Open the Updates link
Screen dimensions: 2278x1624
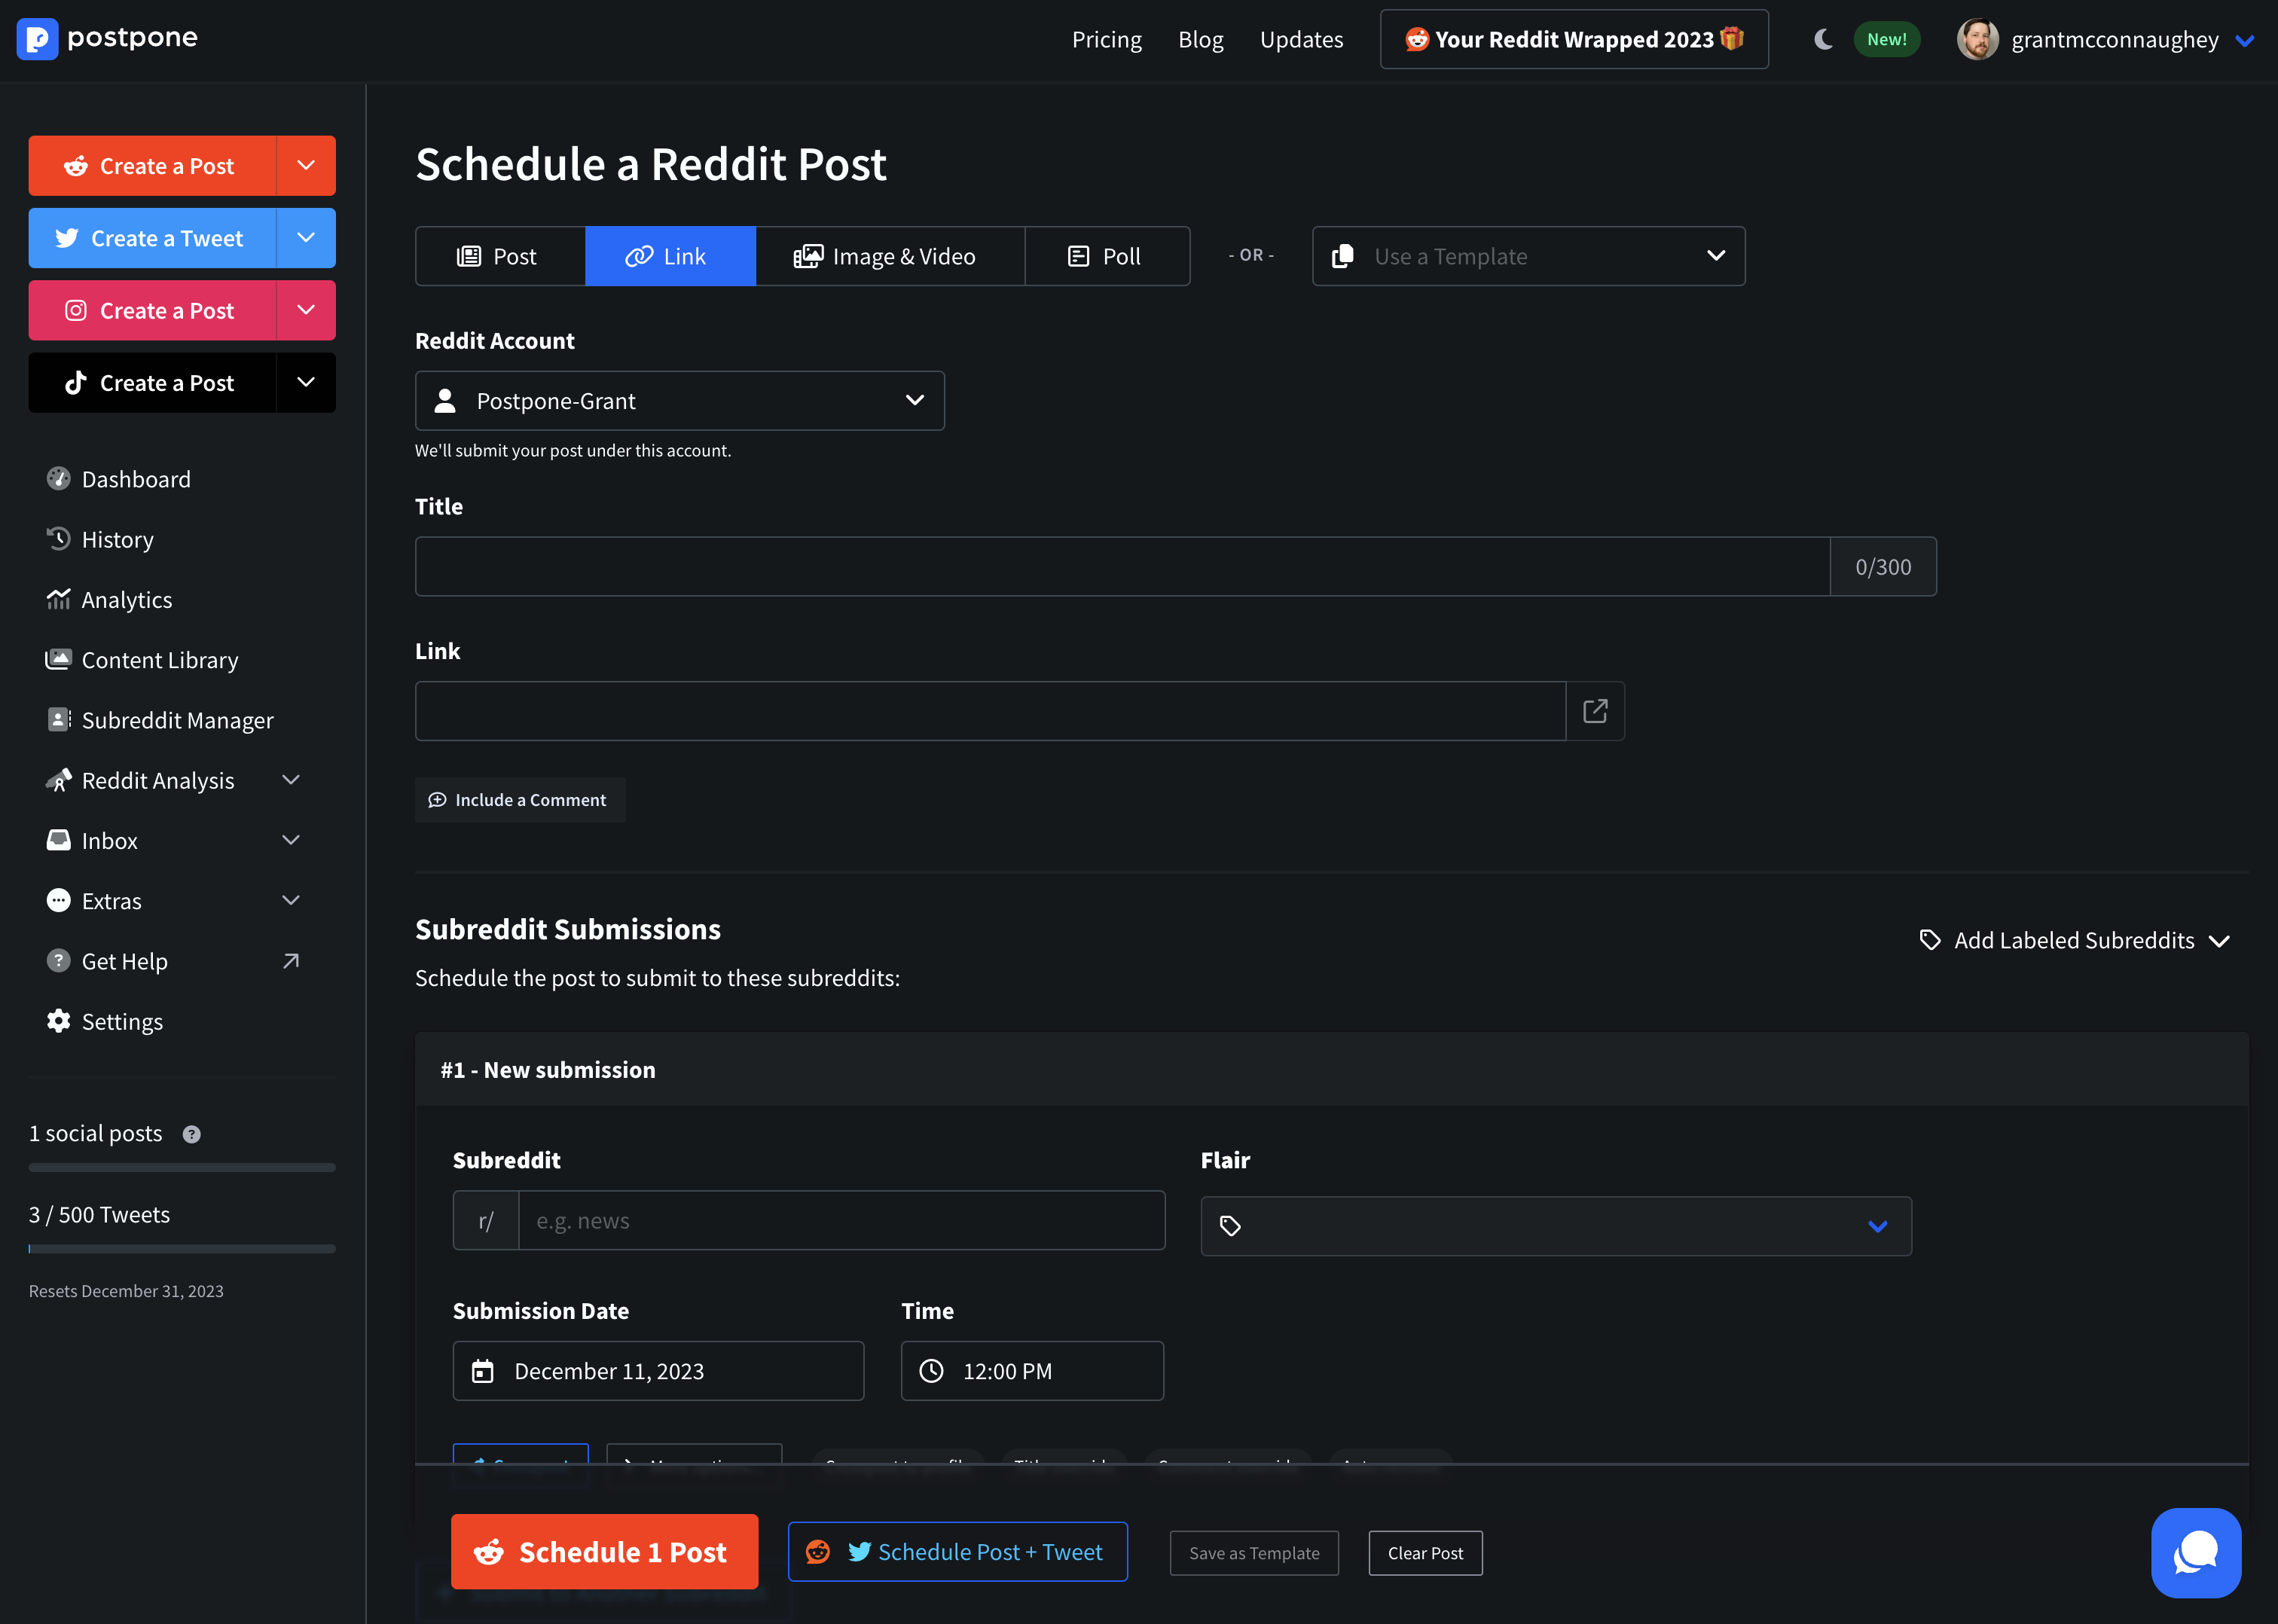[x=1301, y=39]
